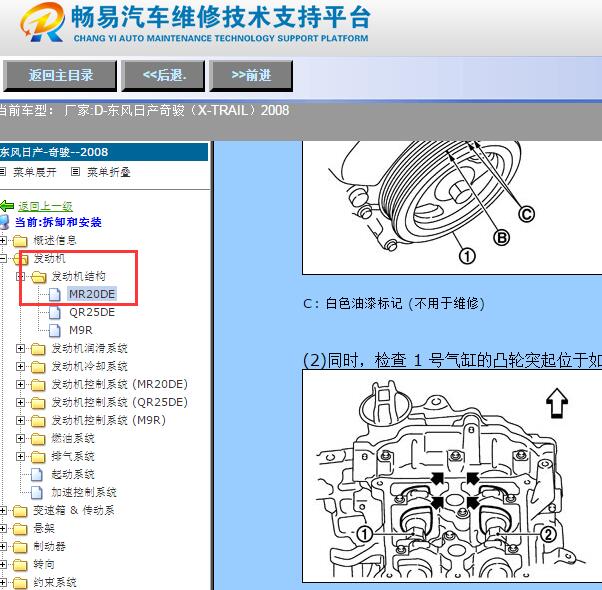Click the pulley diagram image

coord(452,207)
